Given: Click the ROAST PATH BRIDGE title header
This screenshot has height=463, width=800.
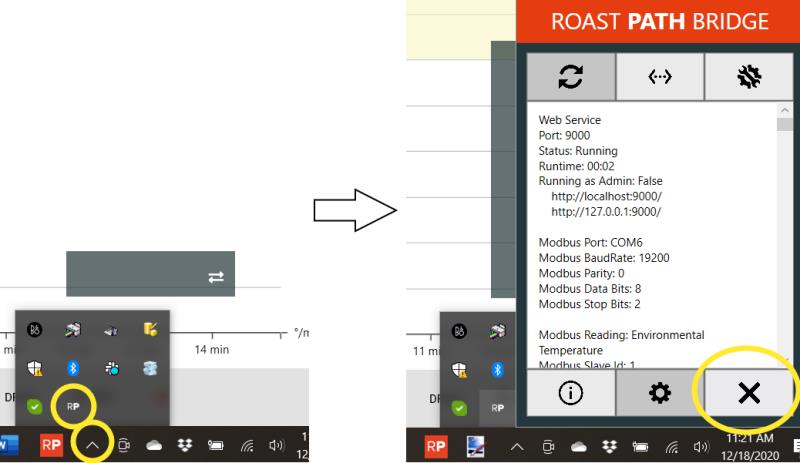Looking at the screenshot, I should [660, 21].
